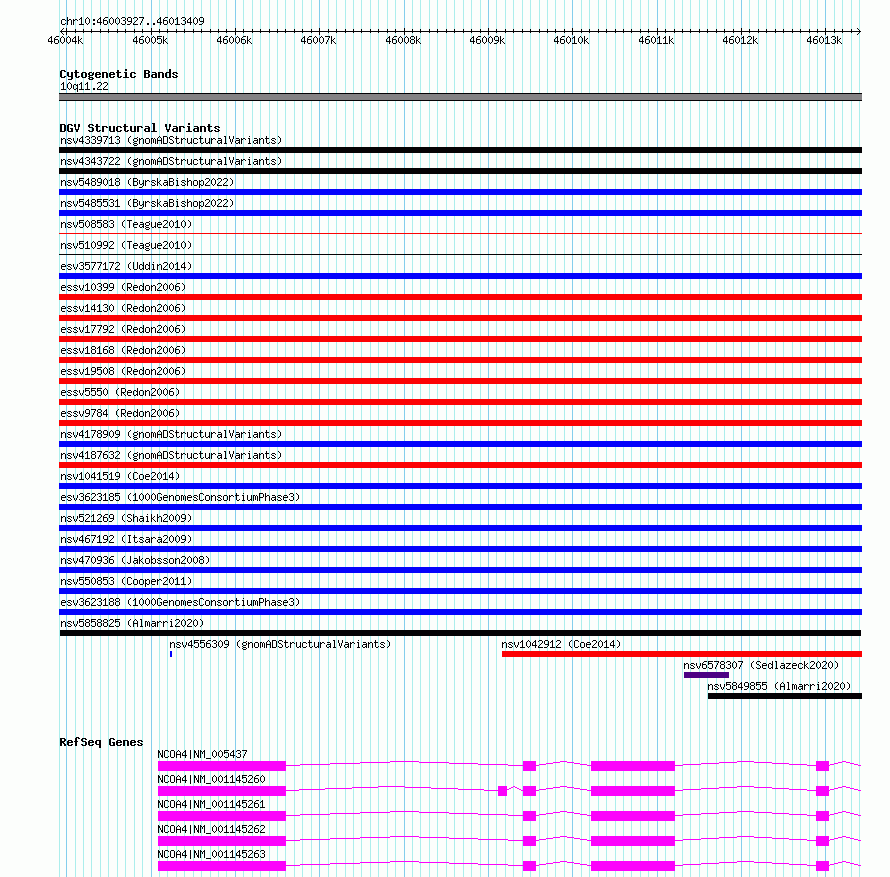This screenshot has height=877, width=890.
Task: Select nsv508583 (Teague2010) variant
Action: pos(126,224)
